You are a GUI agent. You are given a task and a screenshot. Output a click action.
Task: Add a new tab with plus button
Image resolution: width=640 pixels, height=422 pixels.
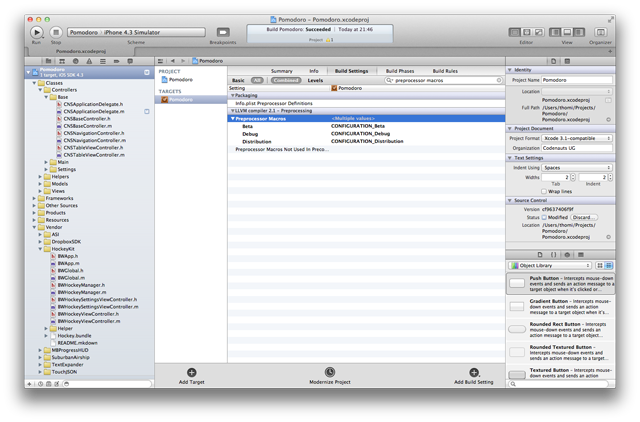coord(610,51)
